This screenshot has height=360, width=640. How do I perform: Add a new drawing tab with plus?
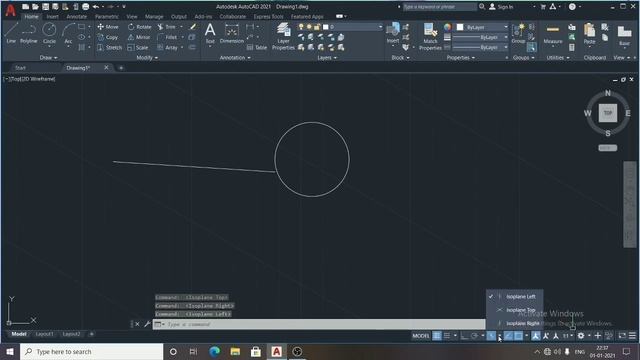(x=121, y=68)
